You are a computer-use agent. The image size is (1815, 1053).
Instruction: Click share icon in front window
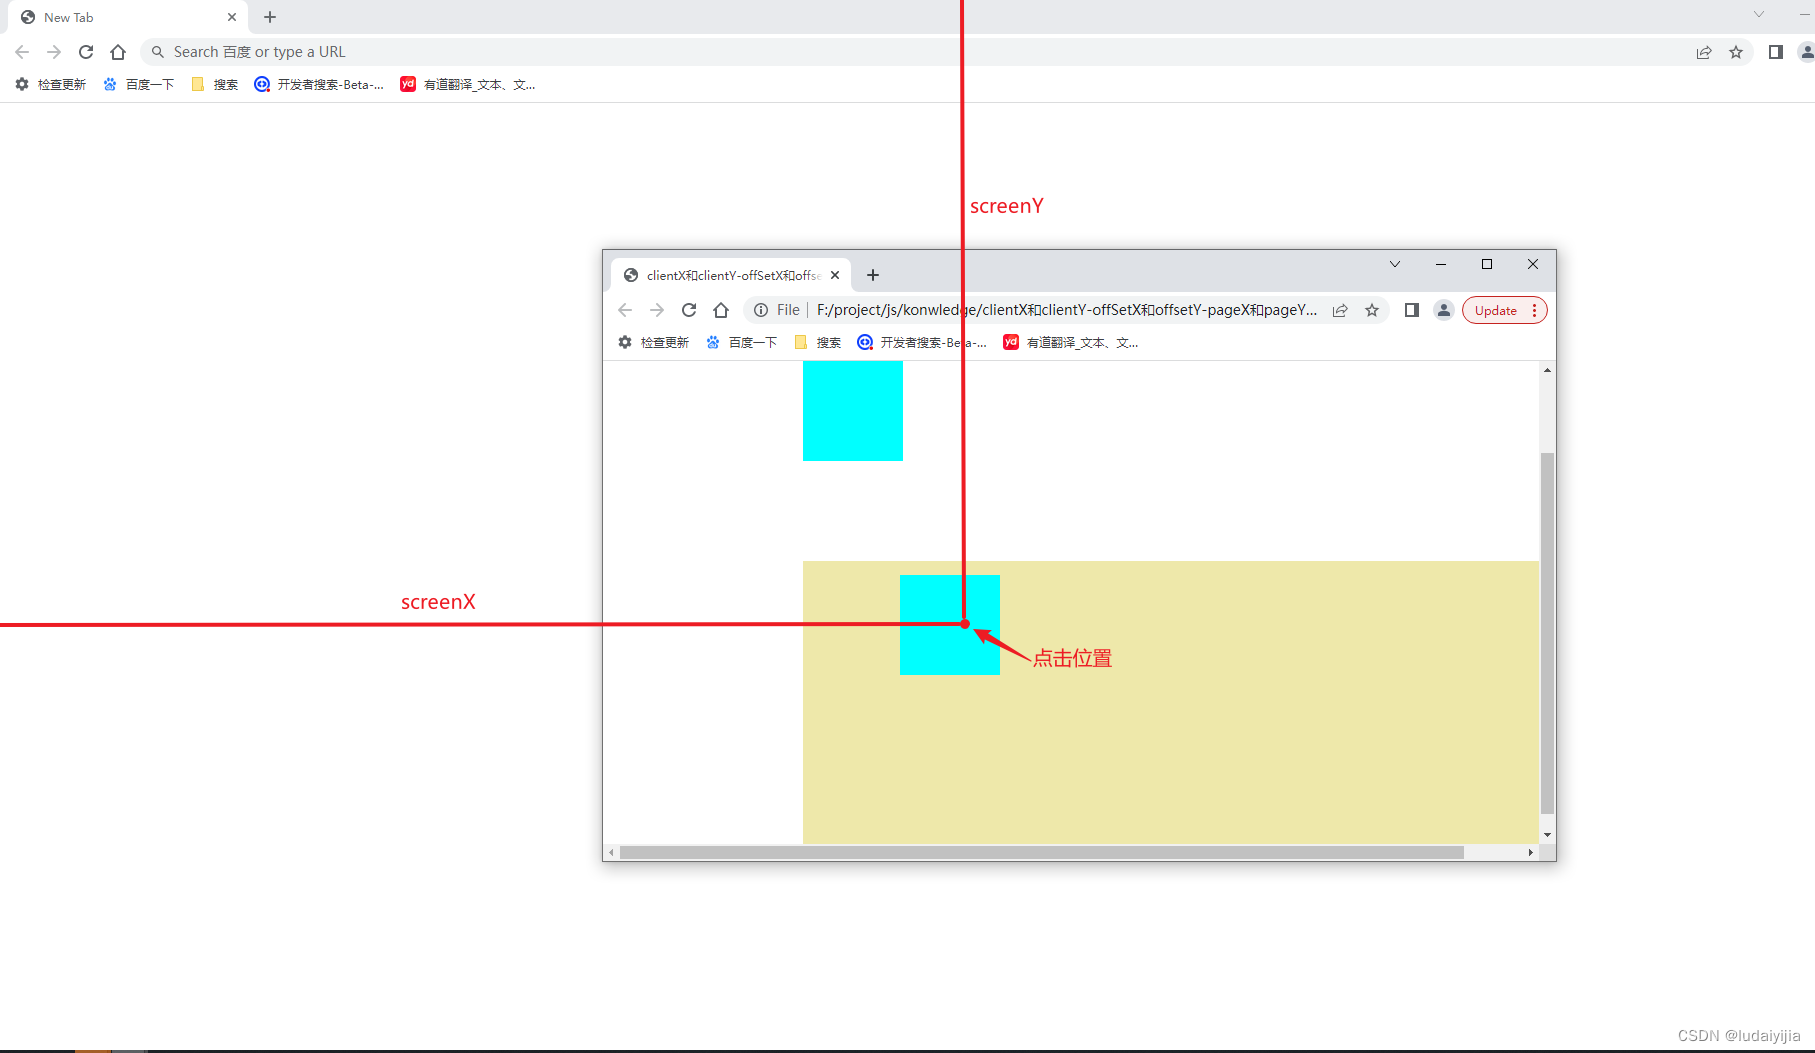coord(1340,310)
